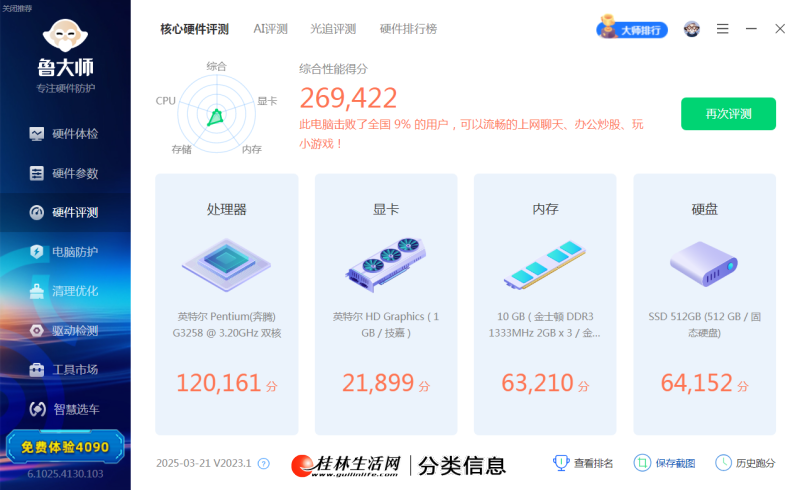Click the 处理器 CPU chip icon
The height and width of the screenshot is (490, 800).
(x=227, y=264)
